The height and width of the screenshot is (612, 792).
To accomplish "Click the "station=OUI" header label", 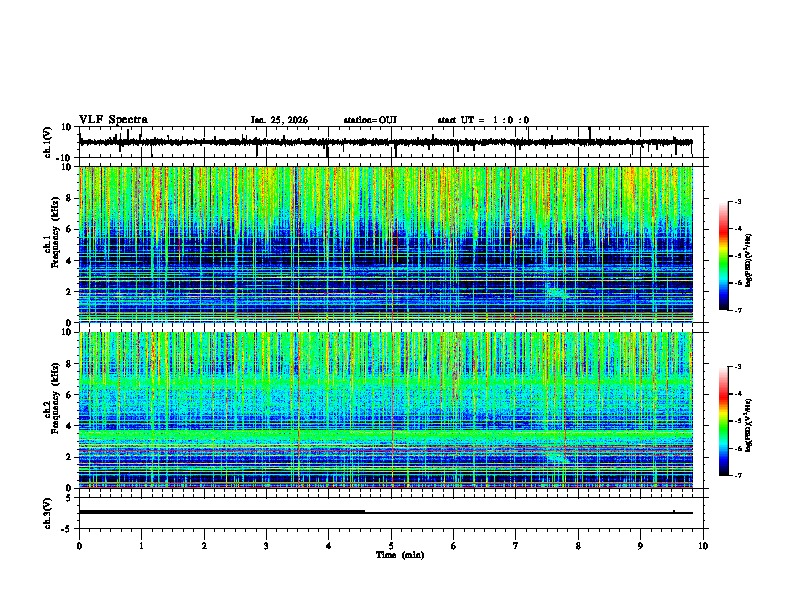I will point(370,120).
